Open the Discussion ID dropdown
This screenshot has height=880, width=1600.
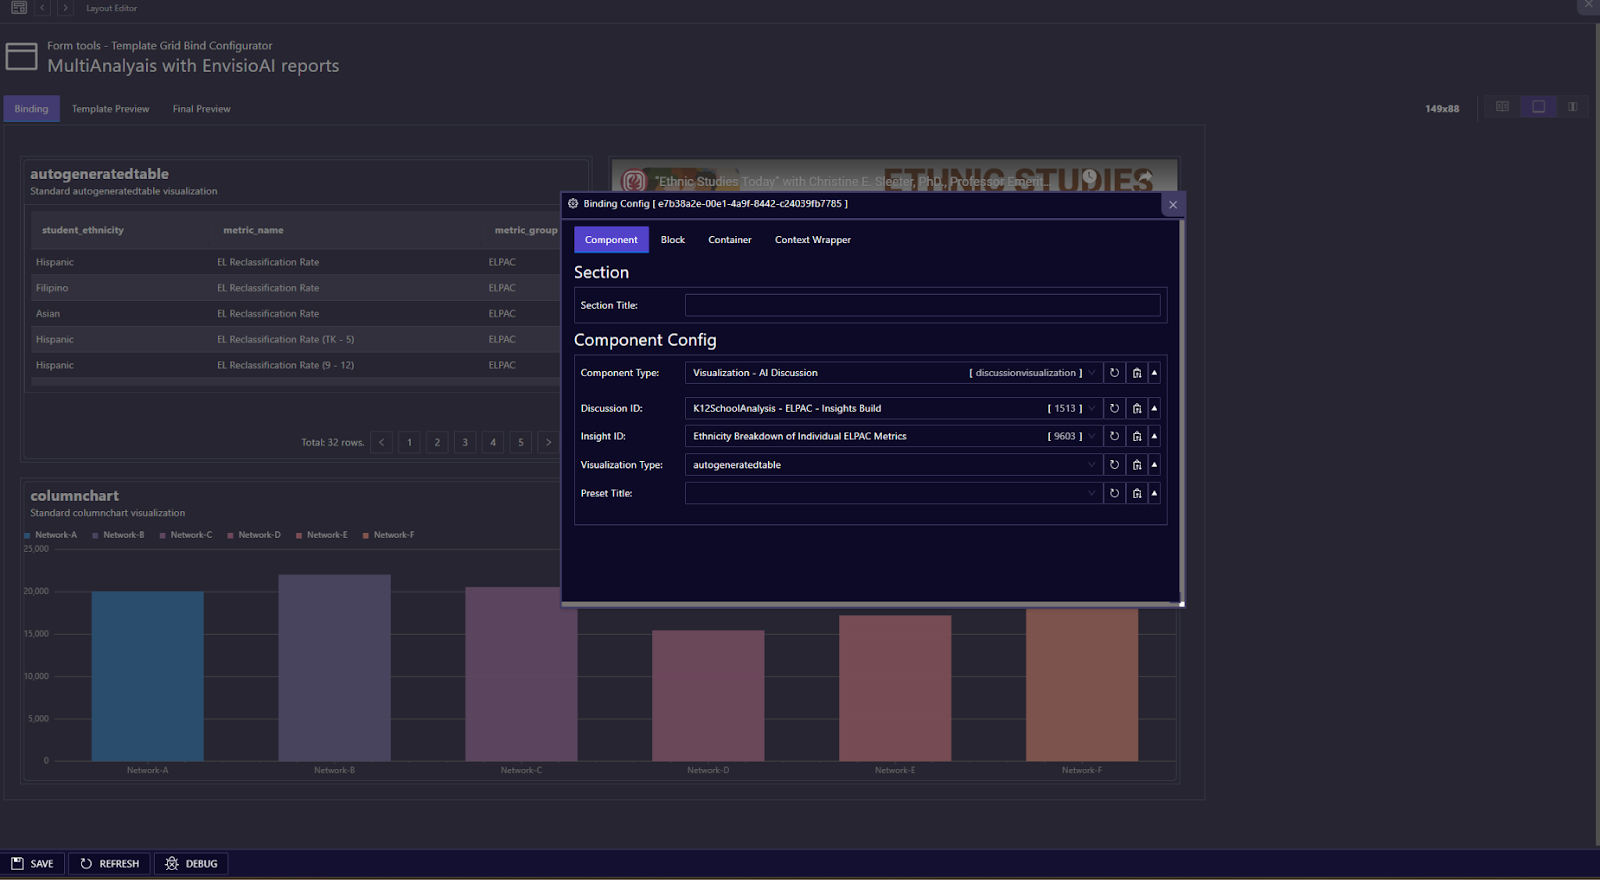(x=1092, y=408)
